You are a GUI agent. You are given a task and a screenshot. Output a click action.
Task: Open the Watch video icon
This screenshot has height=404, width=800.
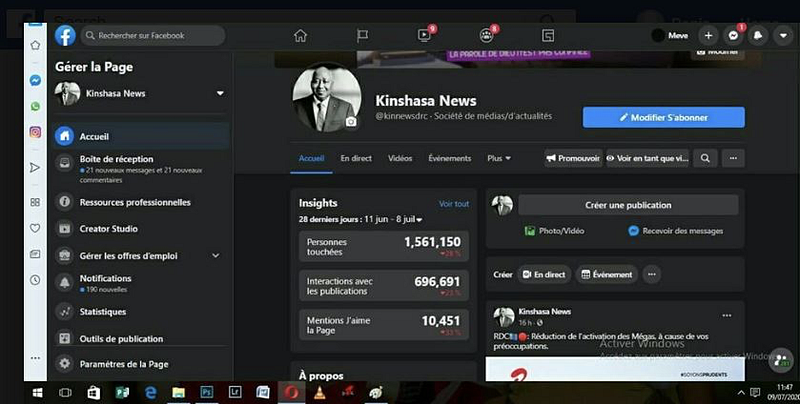(x=424, y=35)
